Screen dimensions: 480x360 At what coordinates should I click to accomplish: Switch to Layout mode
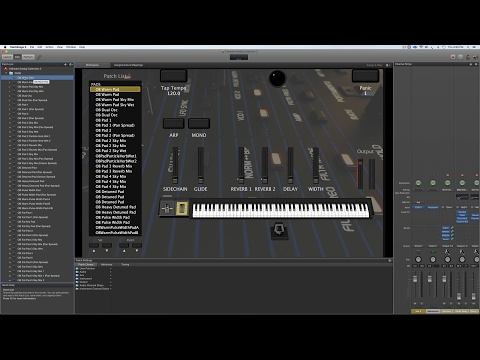(7, 57)
